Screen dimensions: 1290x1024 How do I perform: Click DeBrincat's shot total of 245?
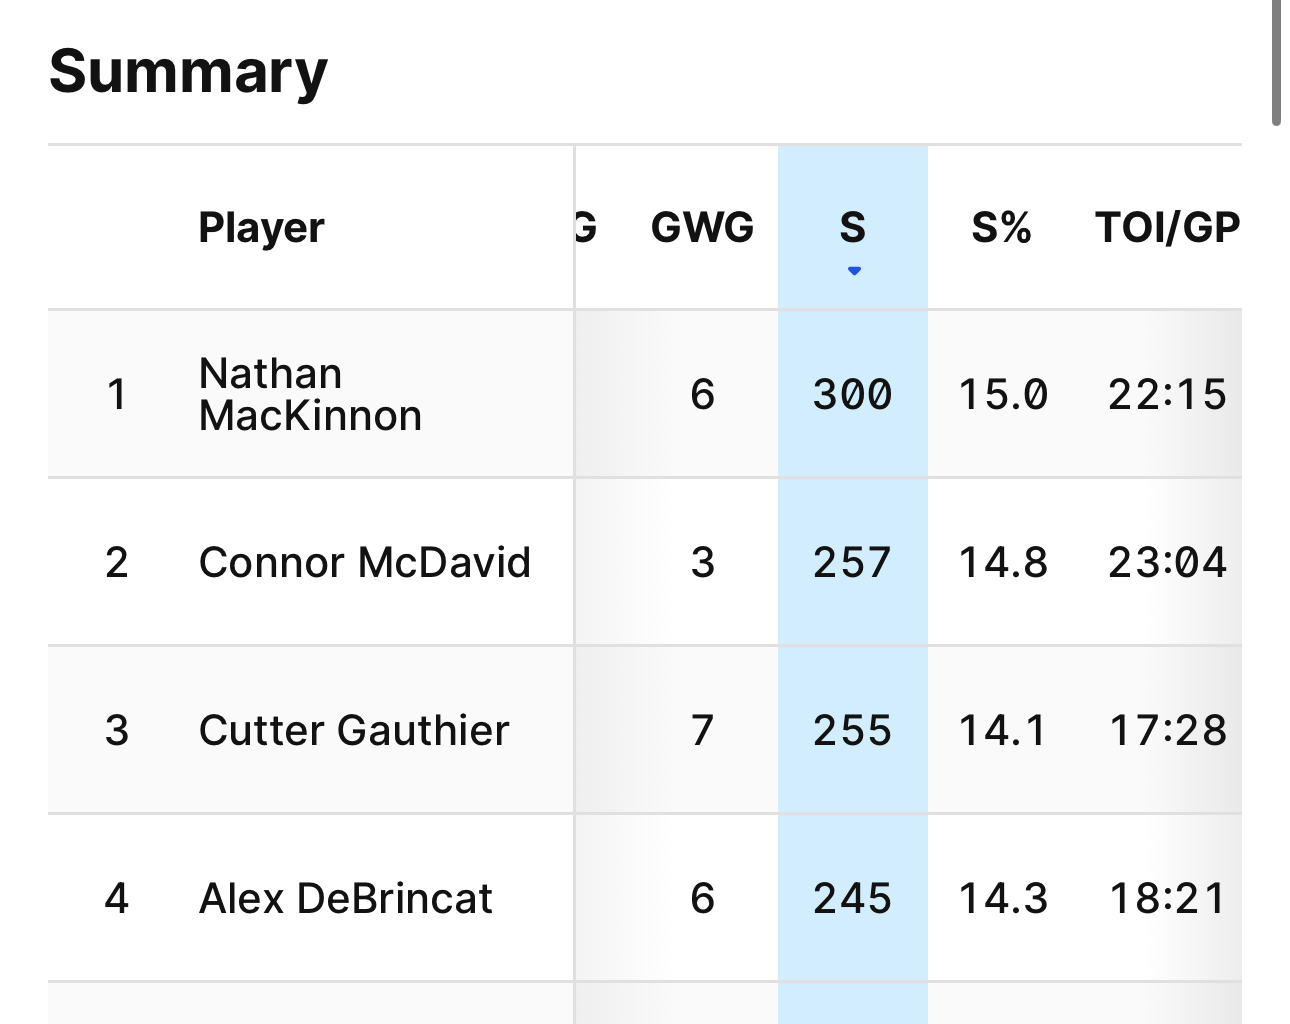coord(853,898)
